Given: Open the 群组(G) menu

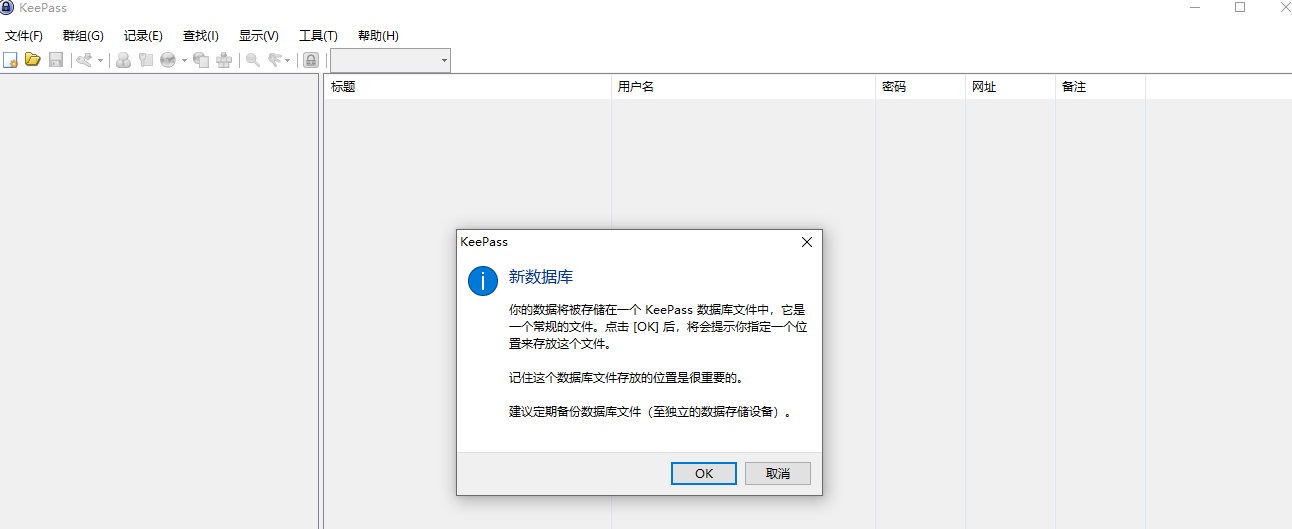Looking at the screenshot, I should tap(83, 36).
